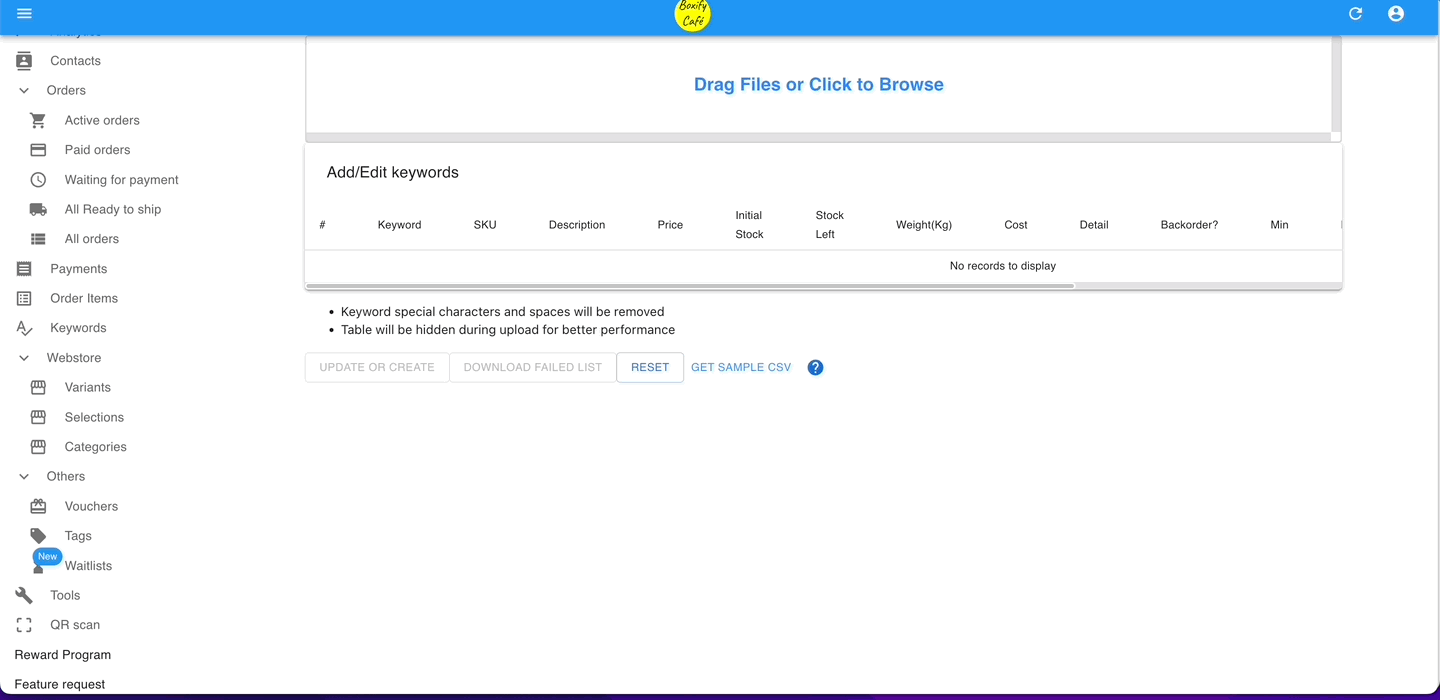Open the Reward Program menu item

point(62,654)
